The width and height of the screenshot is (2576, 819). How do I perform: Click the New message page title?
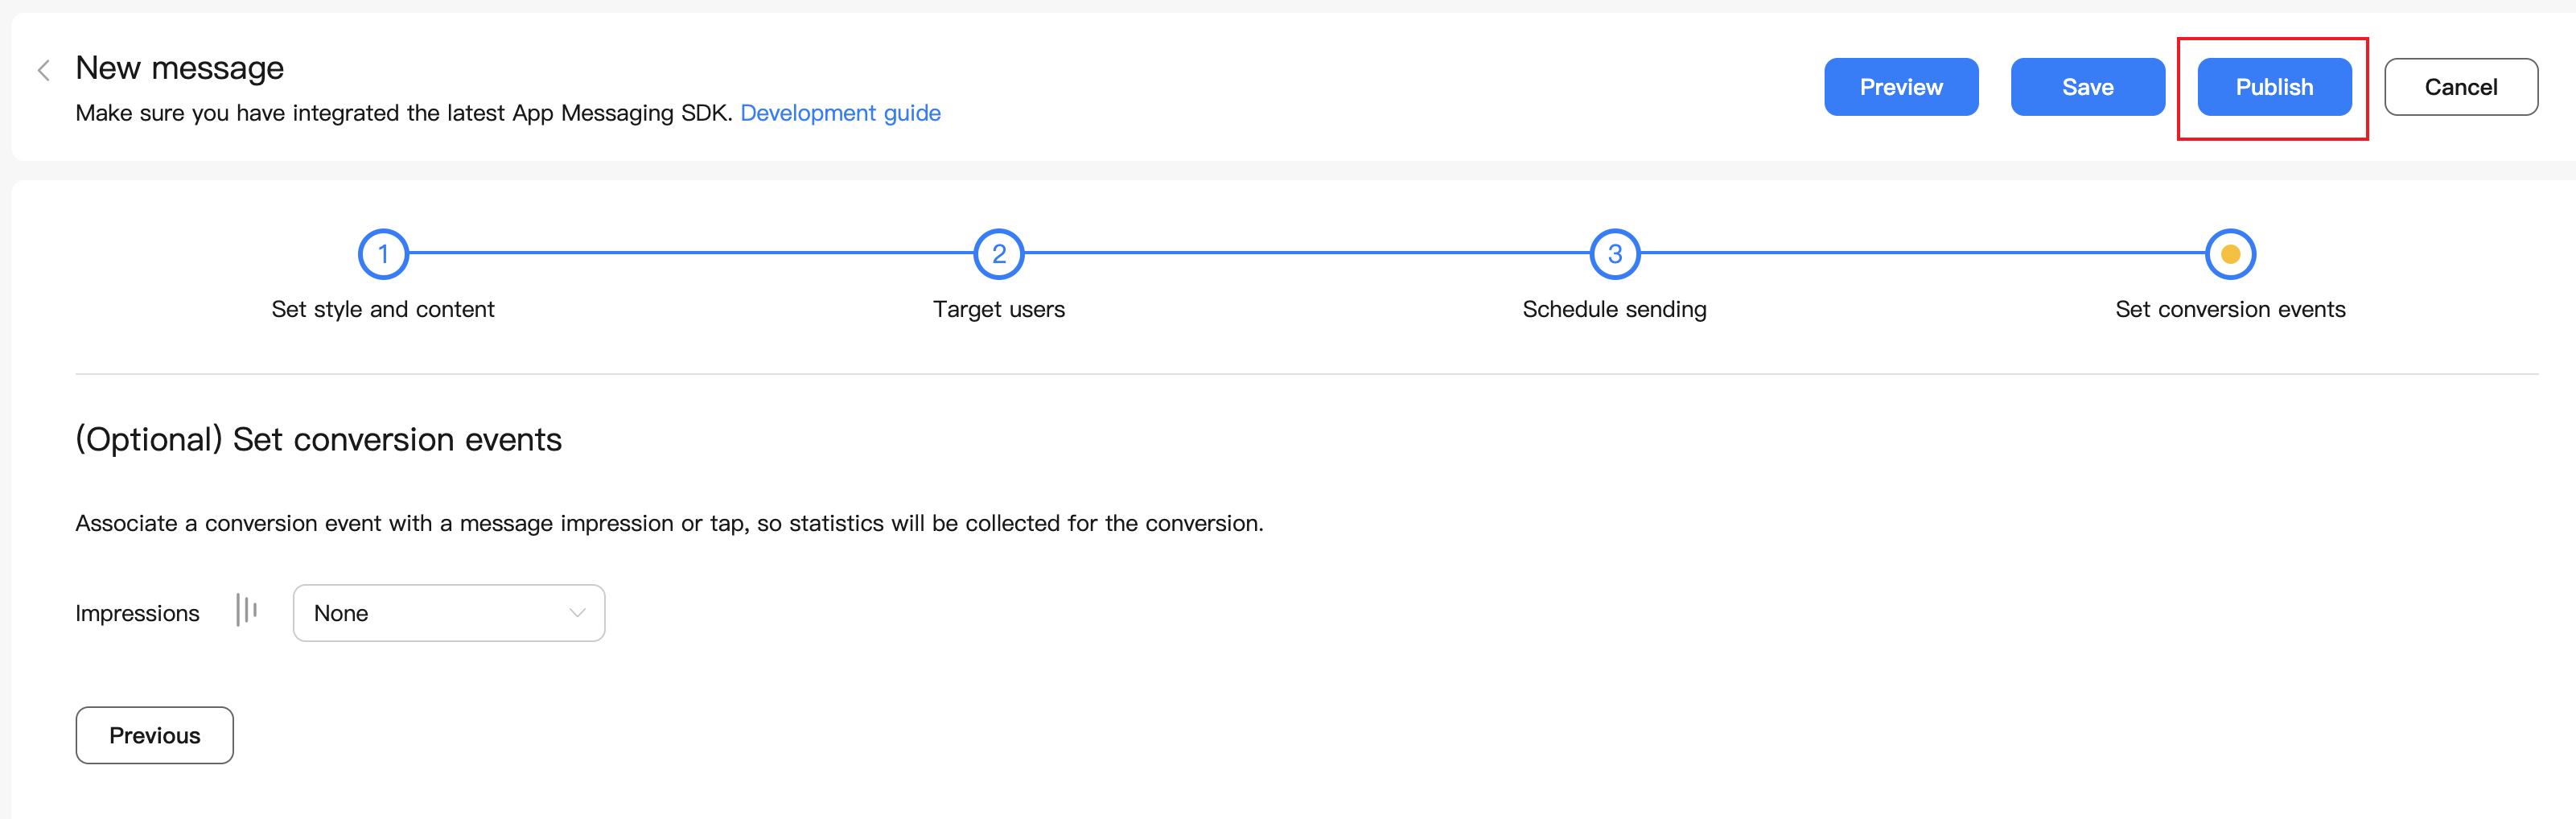180,68
